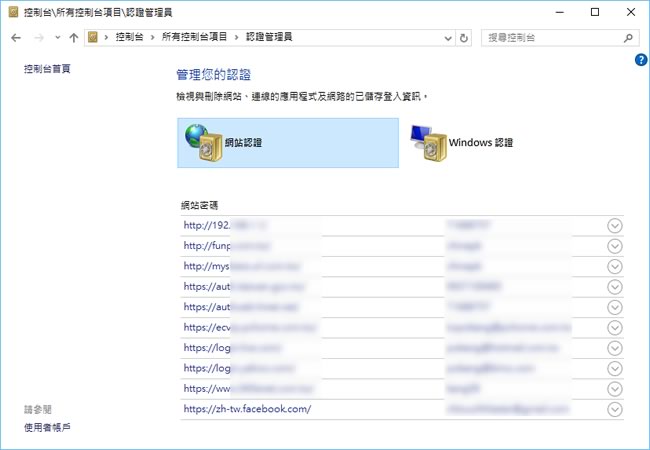Image resolution: width=650 pixels, height=450 pixels.
Task: Open help with the question mark icon
Action: click(x=641, y=60)
